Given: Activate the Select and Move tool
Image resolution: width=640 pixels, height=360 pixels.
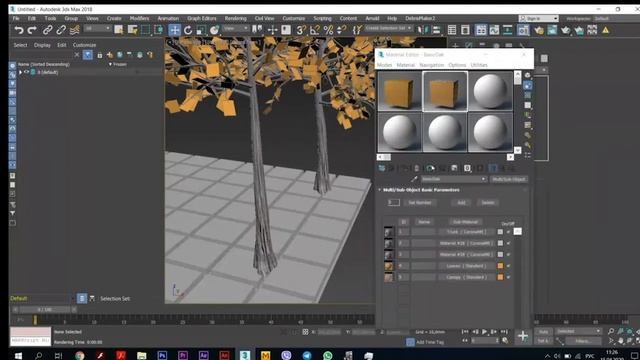Looking at the screenshot, I should [174, 30].
